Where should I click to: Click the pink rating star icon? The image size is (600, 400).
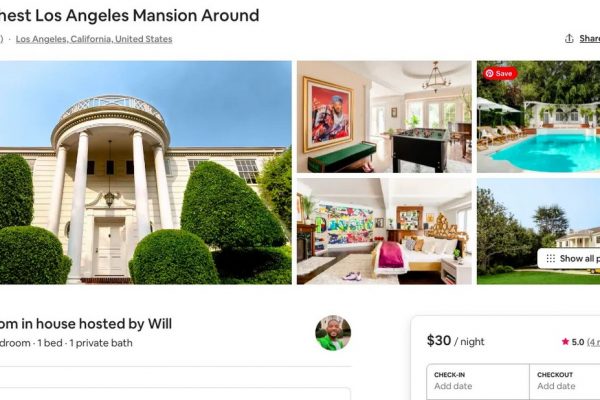tap(565, 341)
